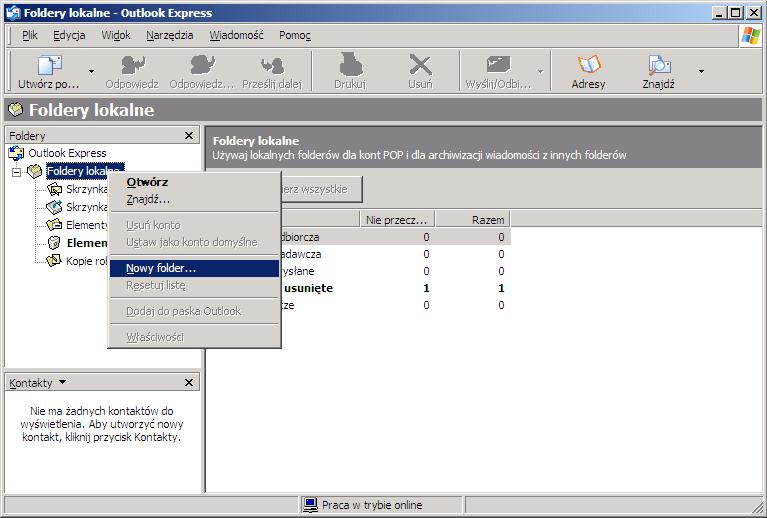Open the Plik menu
This screenshot has height=518, width=767.
30,35
